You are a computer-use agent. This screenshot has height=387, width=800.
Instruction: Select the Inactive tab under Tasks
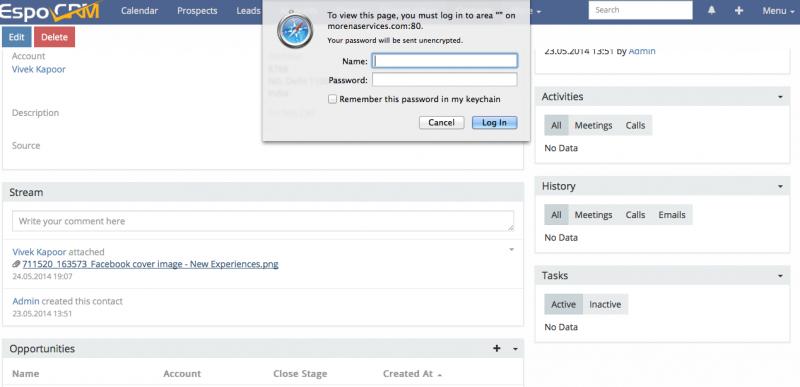605,304
